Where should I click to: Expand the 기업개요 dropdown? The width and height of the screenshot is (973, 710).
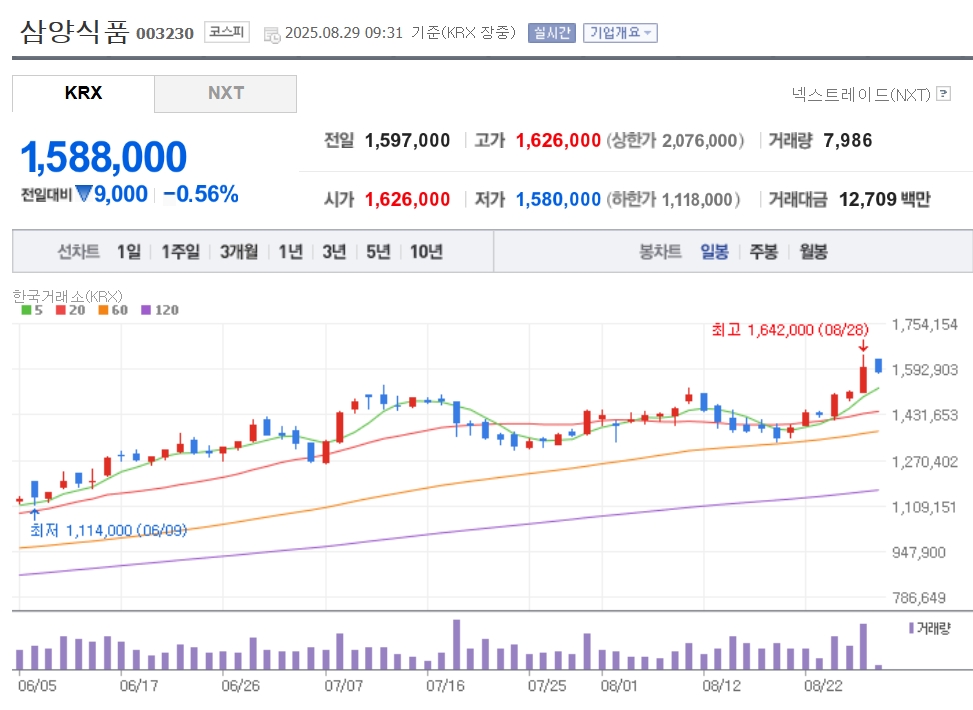(620, 33)
